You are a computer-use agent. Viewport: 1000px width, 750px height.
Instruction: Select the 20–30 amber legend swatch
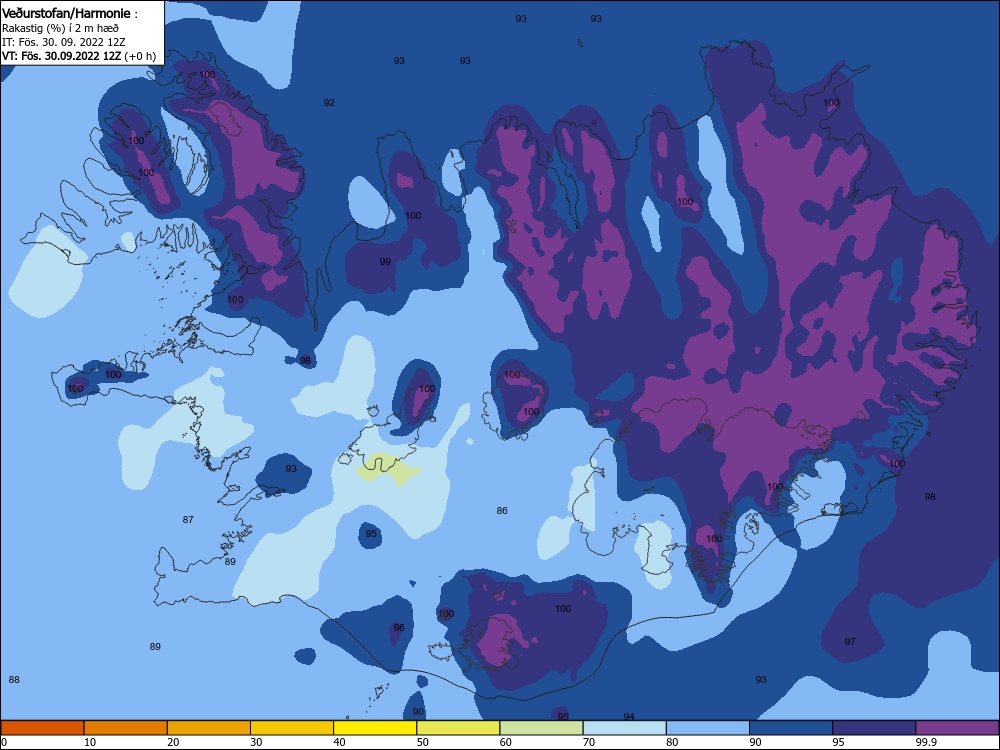click(209, 728)
